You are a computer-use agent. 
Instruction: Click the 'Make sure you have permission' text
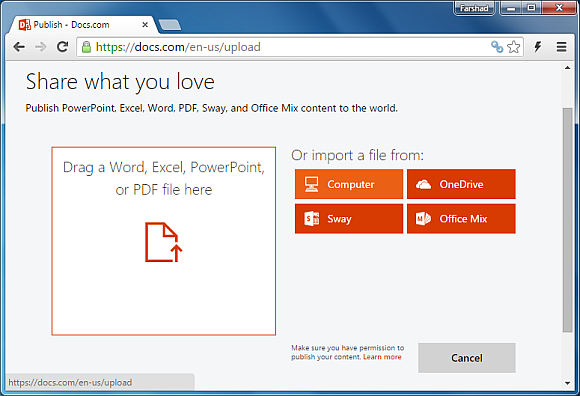(348, 352)
